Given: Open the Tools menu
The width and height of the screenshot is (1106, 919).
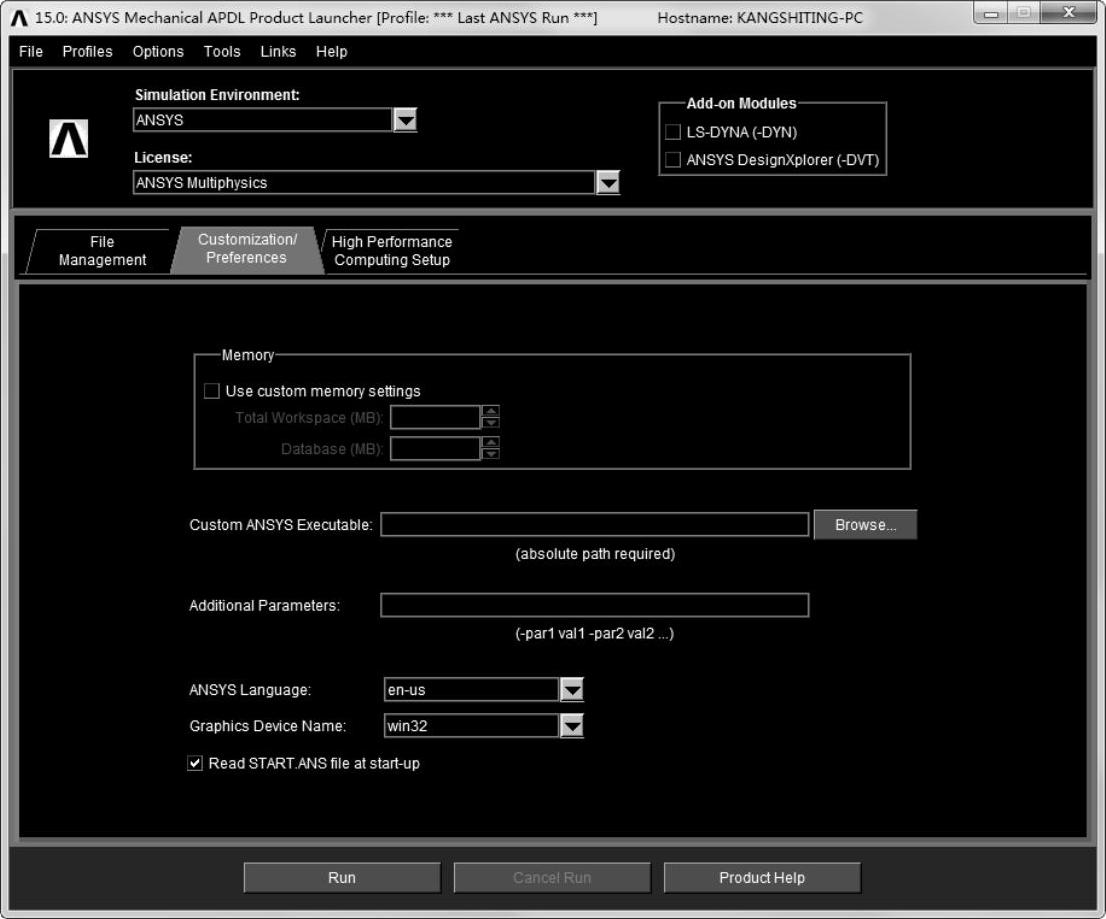Looking at the screenshot, I should 222,51.
